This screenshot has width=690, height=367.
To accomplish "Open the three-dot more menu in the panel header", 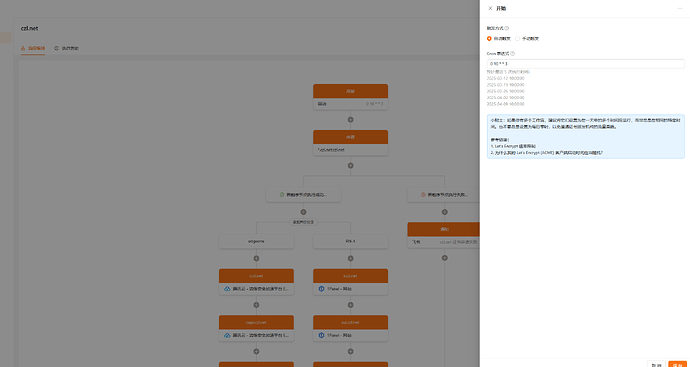I will pos(680,8).
